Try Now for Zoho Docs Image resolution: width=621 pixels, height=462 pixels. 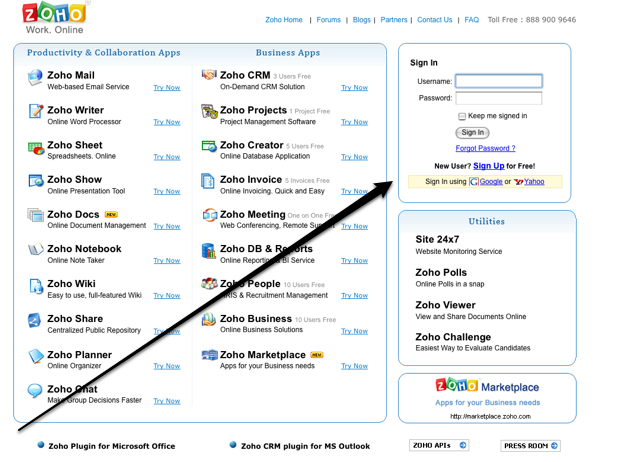(x=167, y=226)
